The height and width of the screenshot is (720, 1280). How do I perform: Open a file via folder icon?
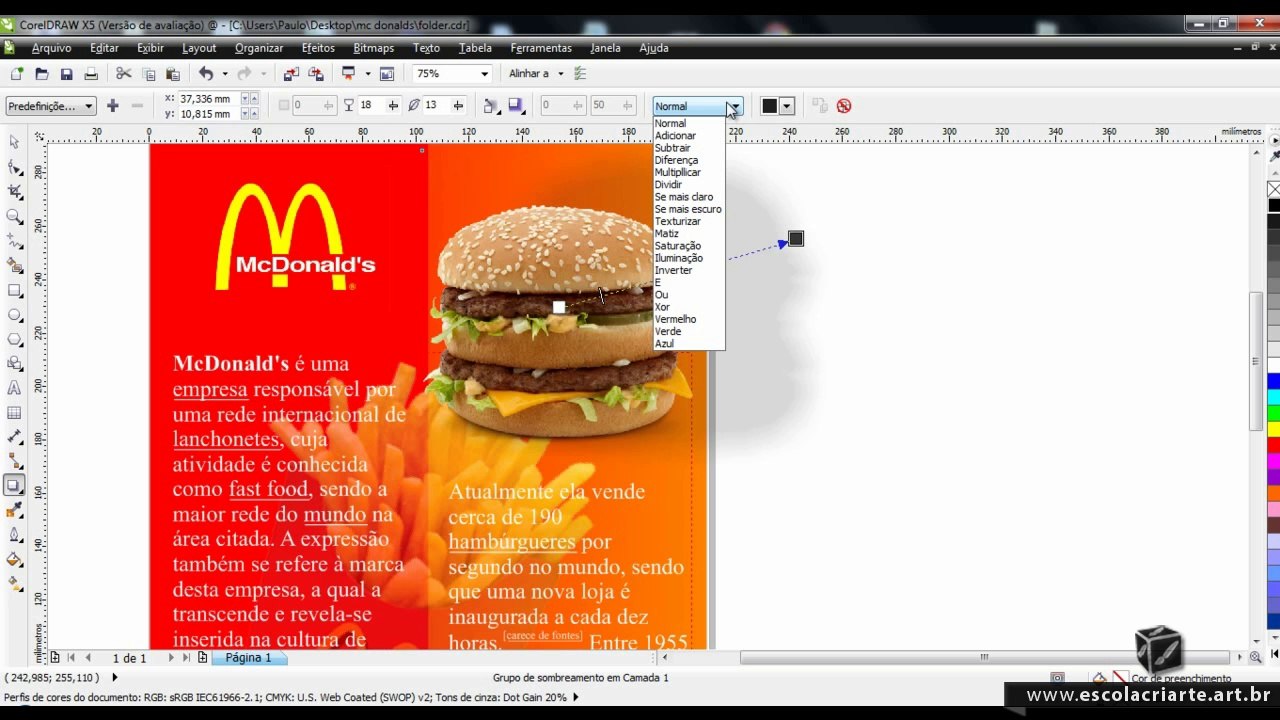coord(42,74)
